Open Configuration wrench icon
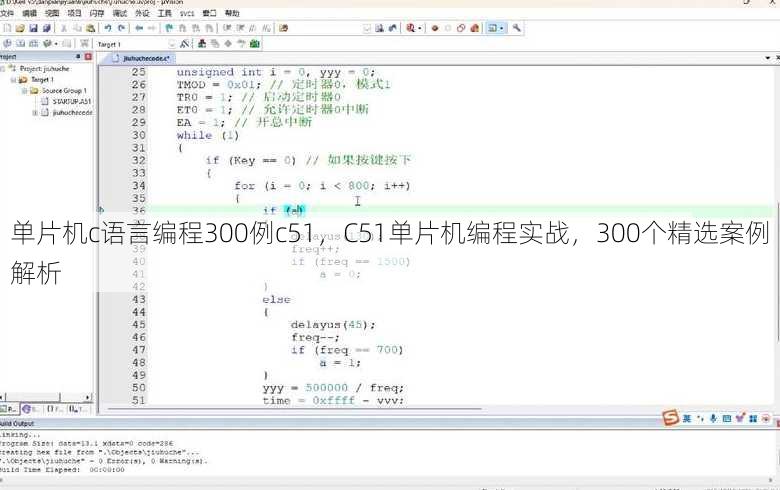780x490 pixels. [x=516, y=28]
